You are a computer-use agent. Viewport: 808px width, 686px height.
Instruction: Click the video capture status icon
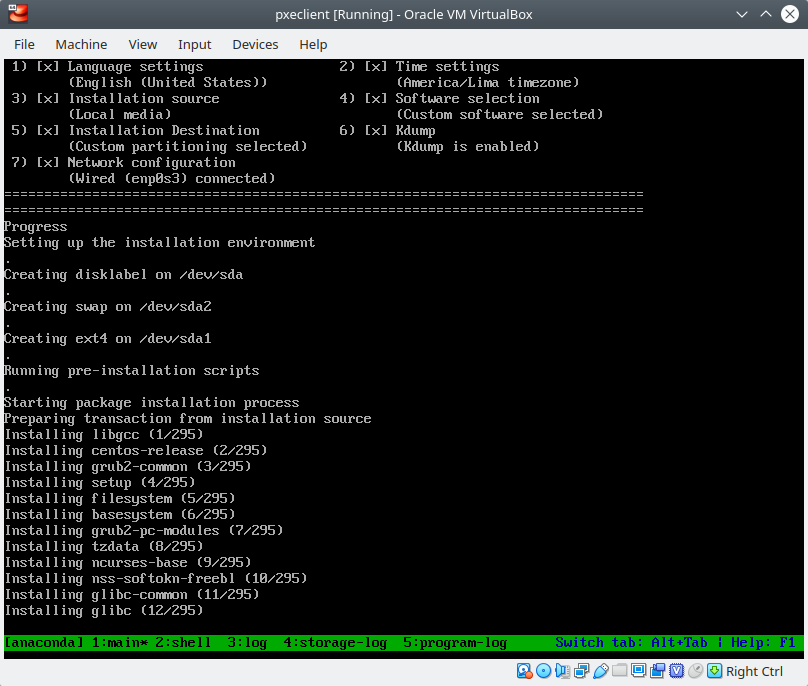[x=658, y=671]
